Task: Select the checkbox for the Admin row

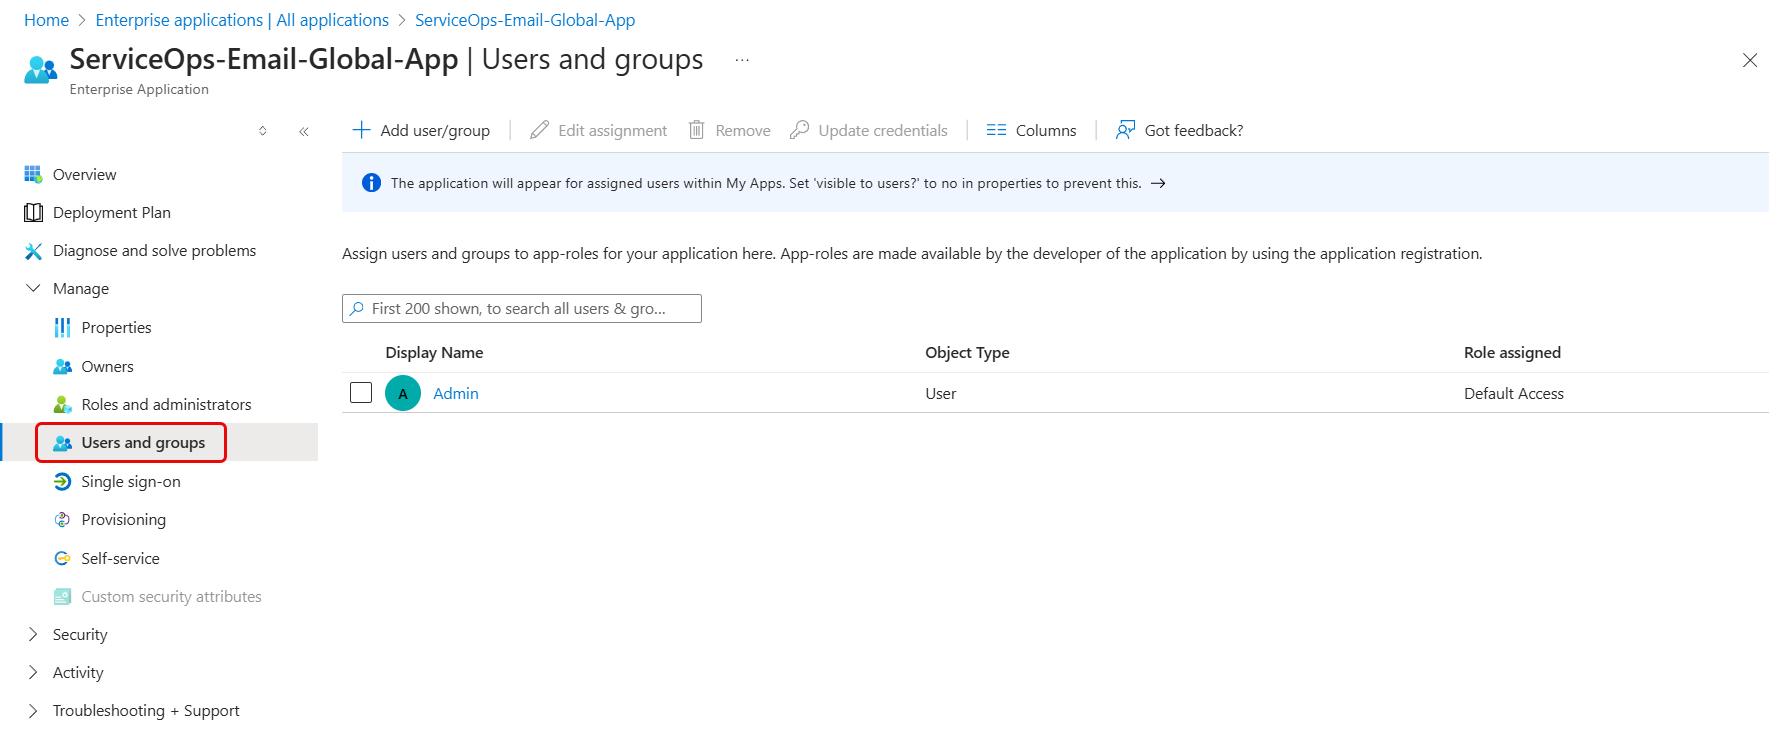Action: coord(361,393)
